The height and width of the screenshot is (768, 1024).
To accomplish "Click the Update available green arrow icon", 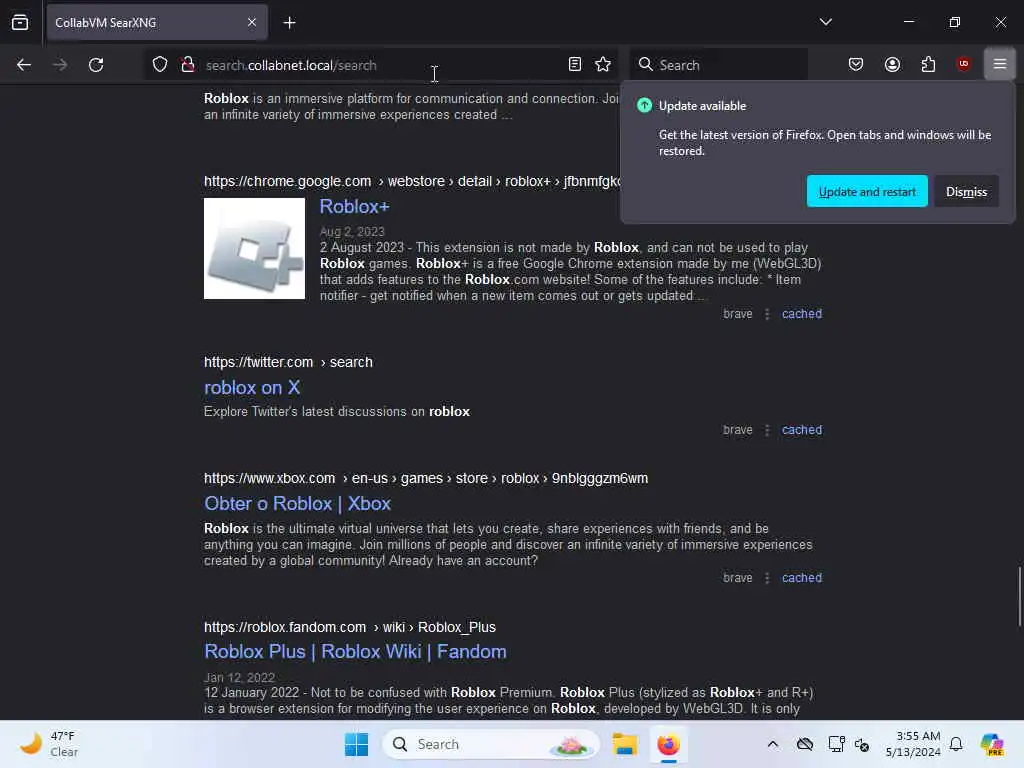I will pos(644,105).
